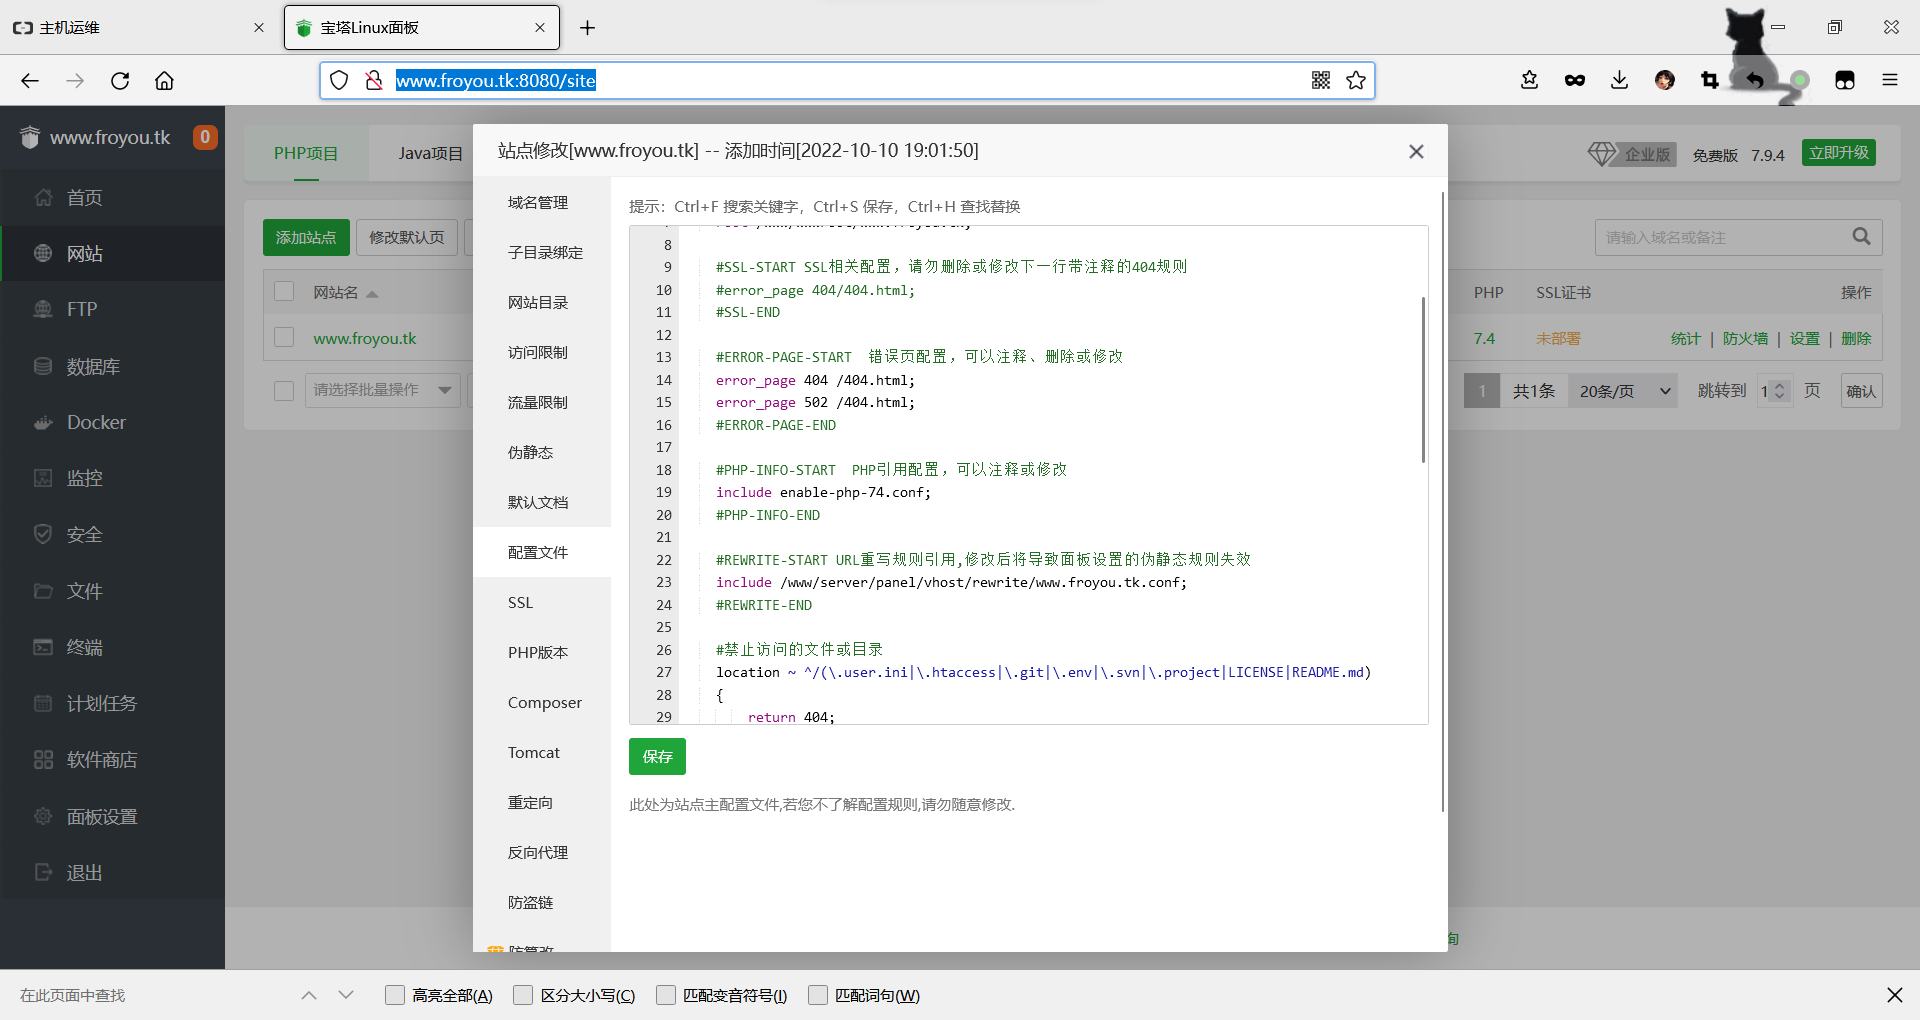Image resolution: width=1920 pixels, height=1020 pixels.
Task: Click search magnifier in site list
Action: pos(1861,237)
